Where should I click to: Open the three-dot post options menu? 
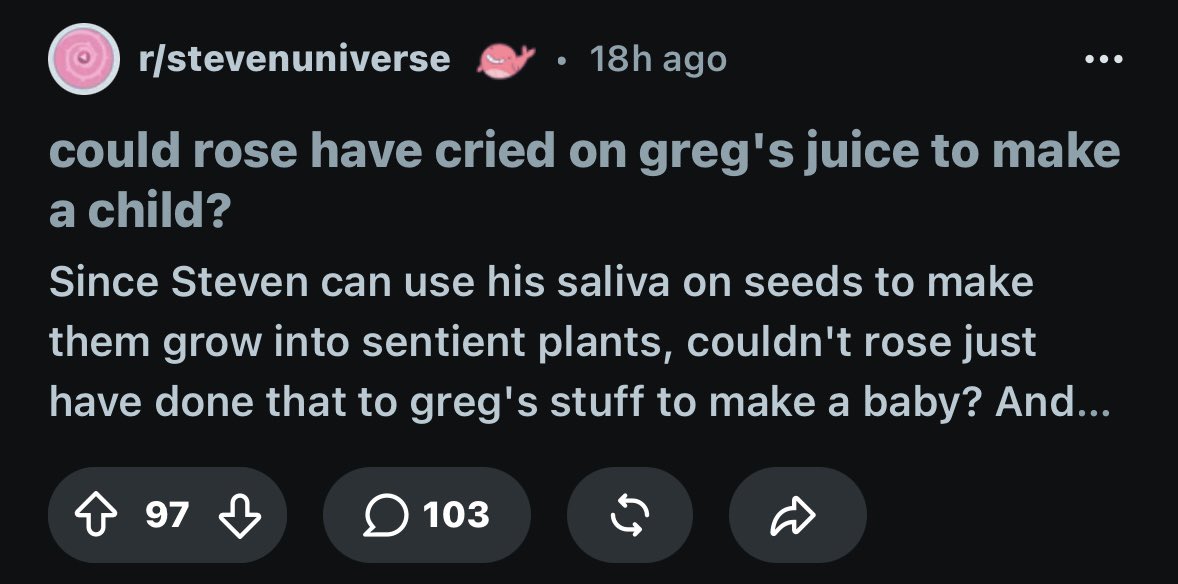[1104, 59]
